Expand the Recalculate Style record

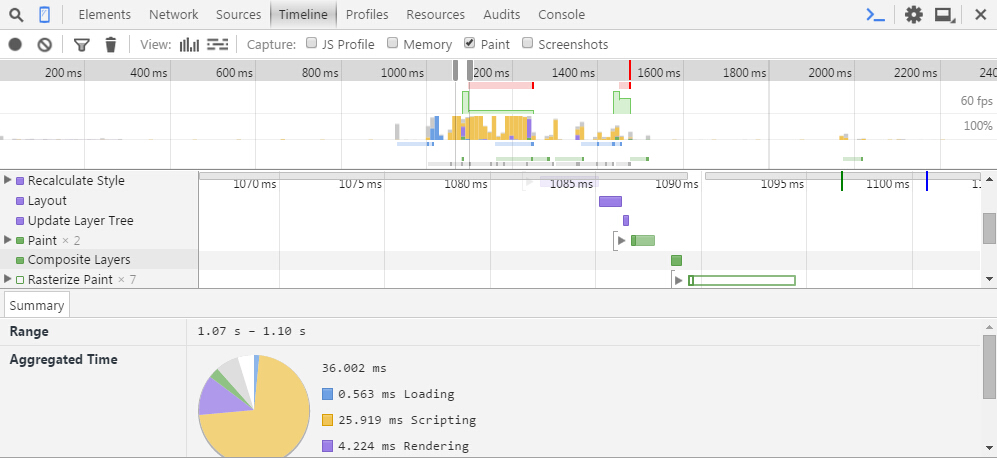[x=8, y=181]
